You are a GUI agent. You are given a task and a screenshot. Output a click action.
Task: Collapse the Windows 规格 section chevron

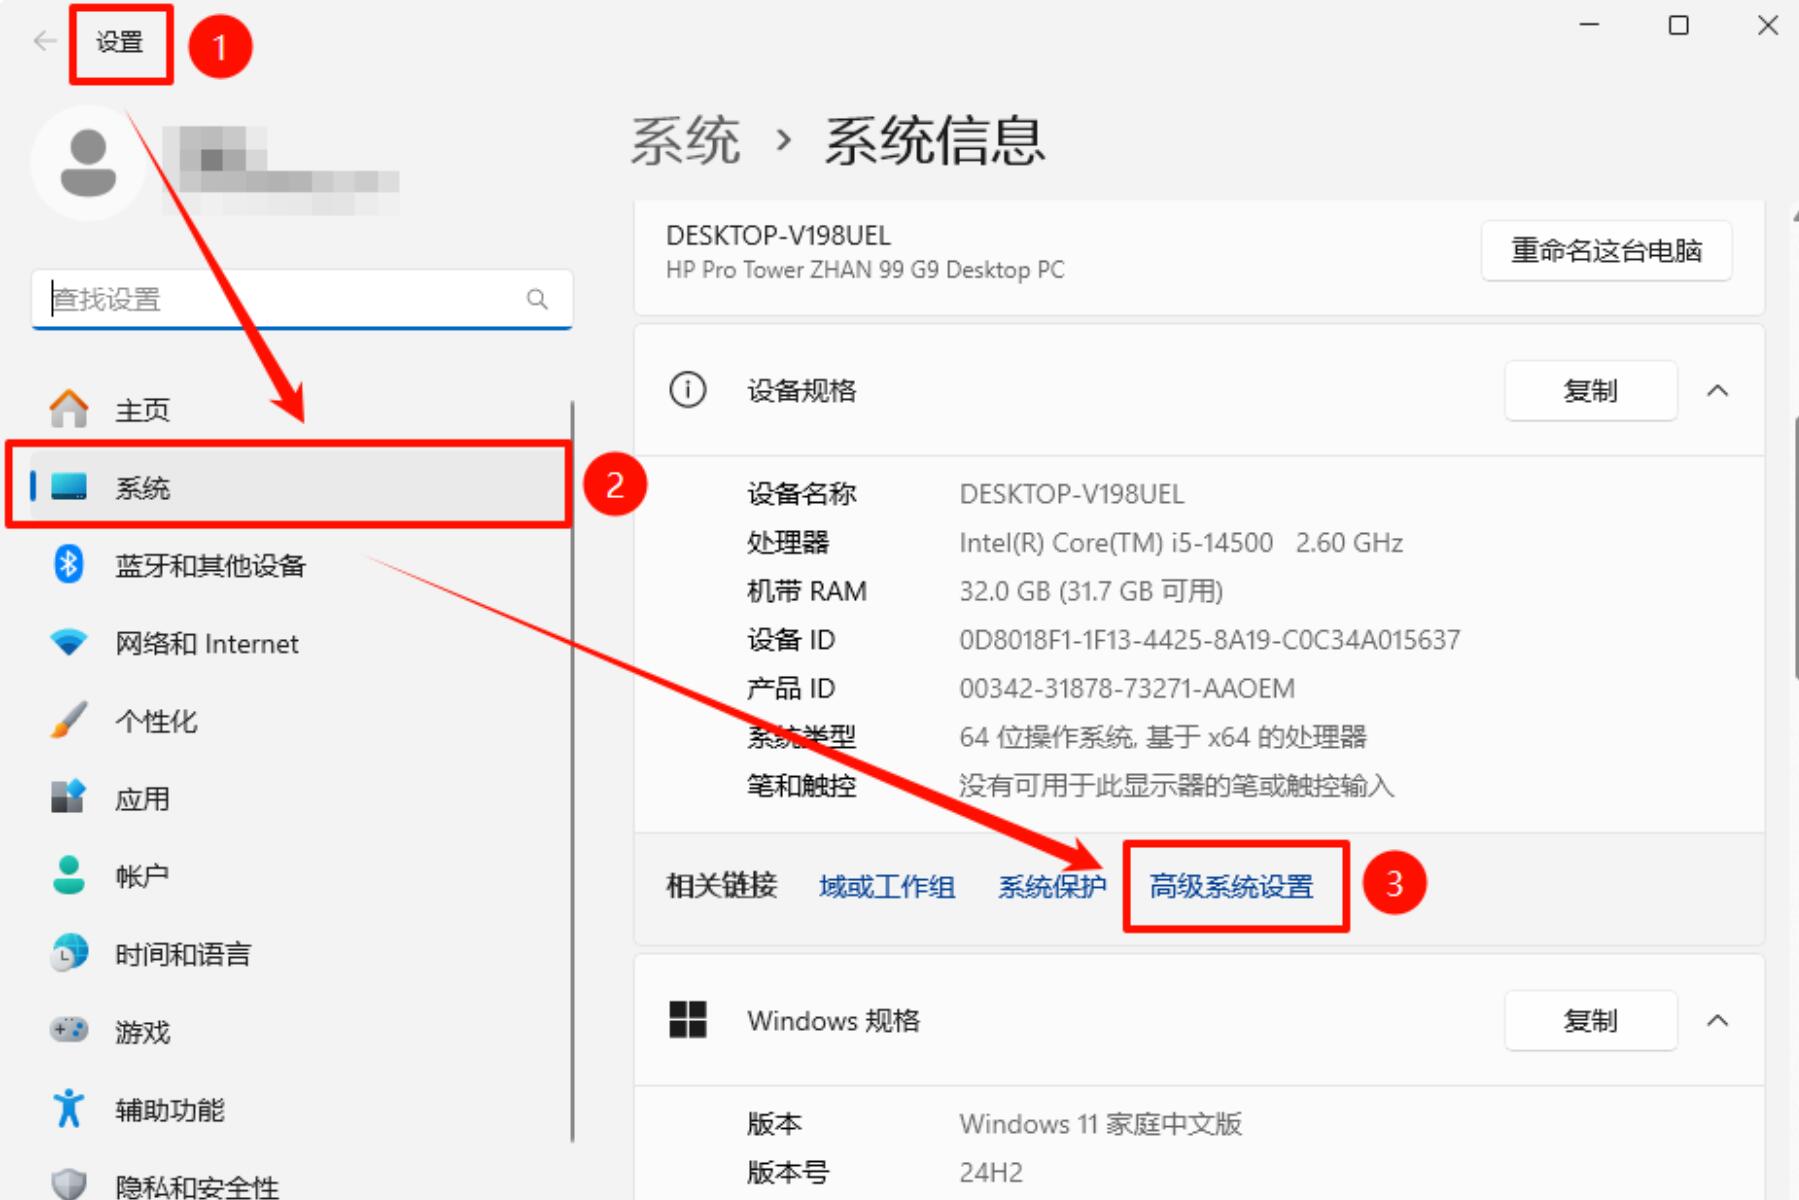click(x=1717, y=1021)
